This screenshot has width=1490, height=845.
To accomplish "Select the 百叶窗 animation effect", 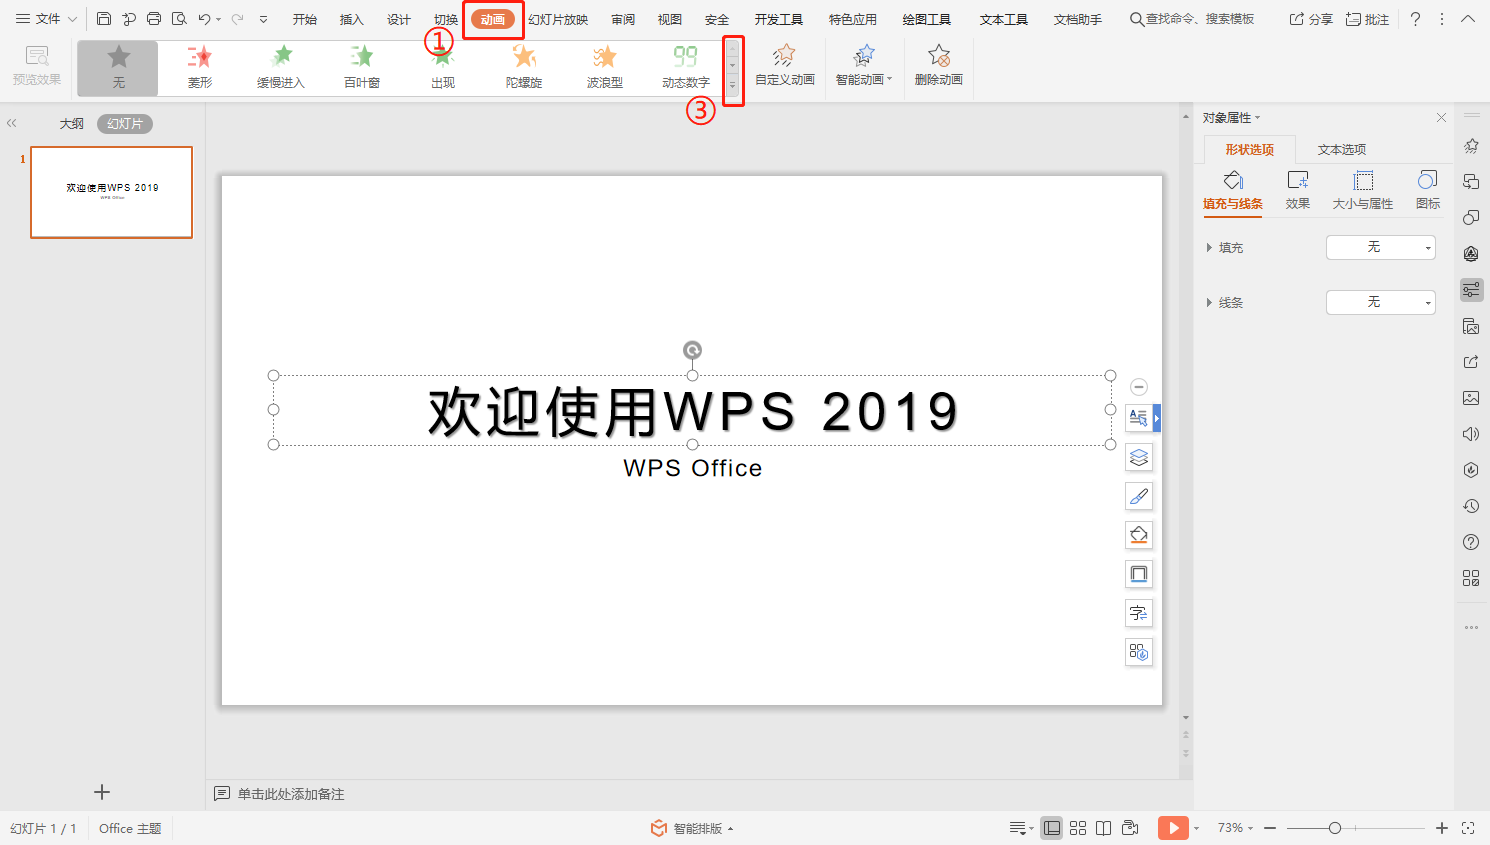I will 362,67.
